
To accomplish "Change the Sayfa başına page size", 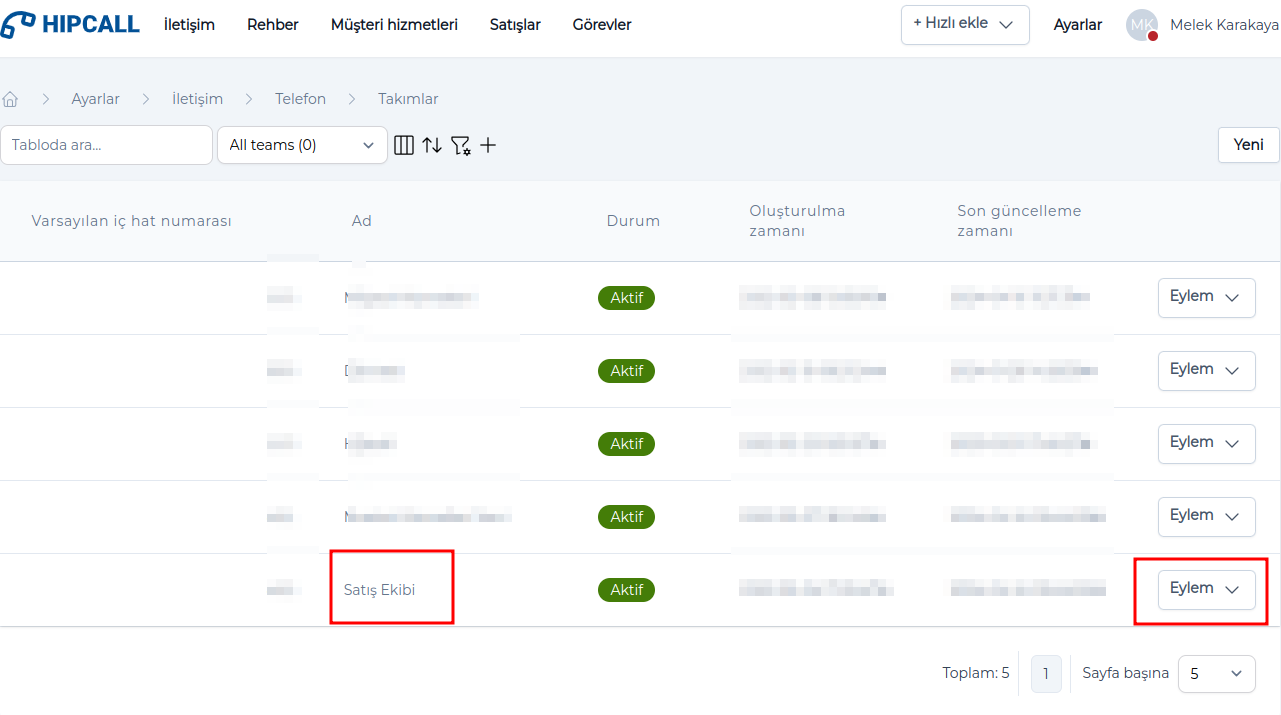I will pos(1216,673).
